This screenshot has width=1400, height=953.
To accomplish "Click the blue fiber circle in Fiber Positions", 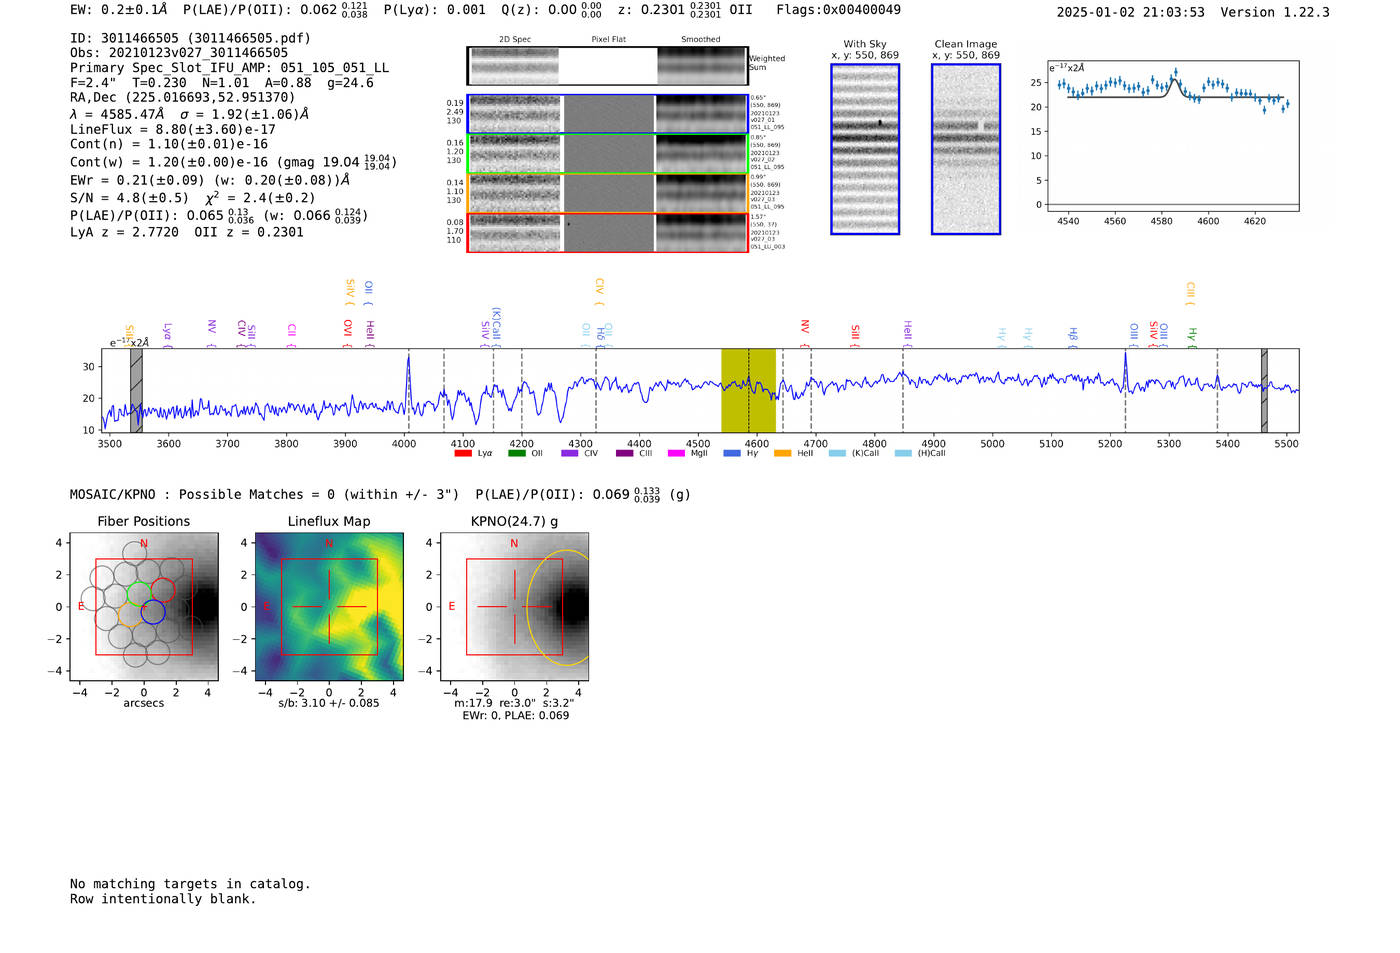I will (153, 613).
